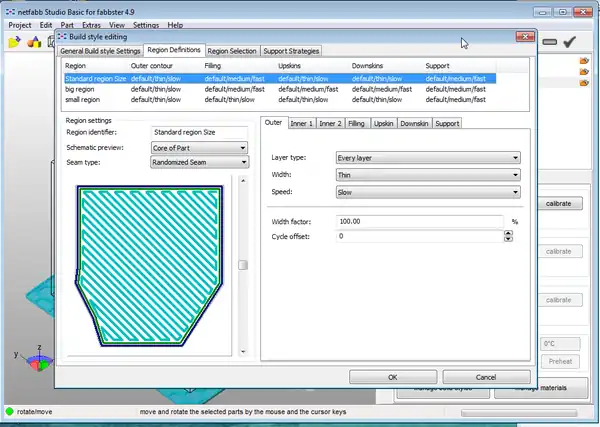Open the General Build style Settings tab
The height and width of the screenshot is (427, 600).
pos(100,50)
